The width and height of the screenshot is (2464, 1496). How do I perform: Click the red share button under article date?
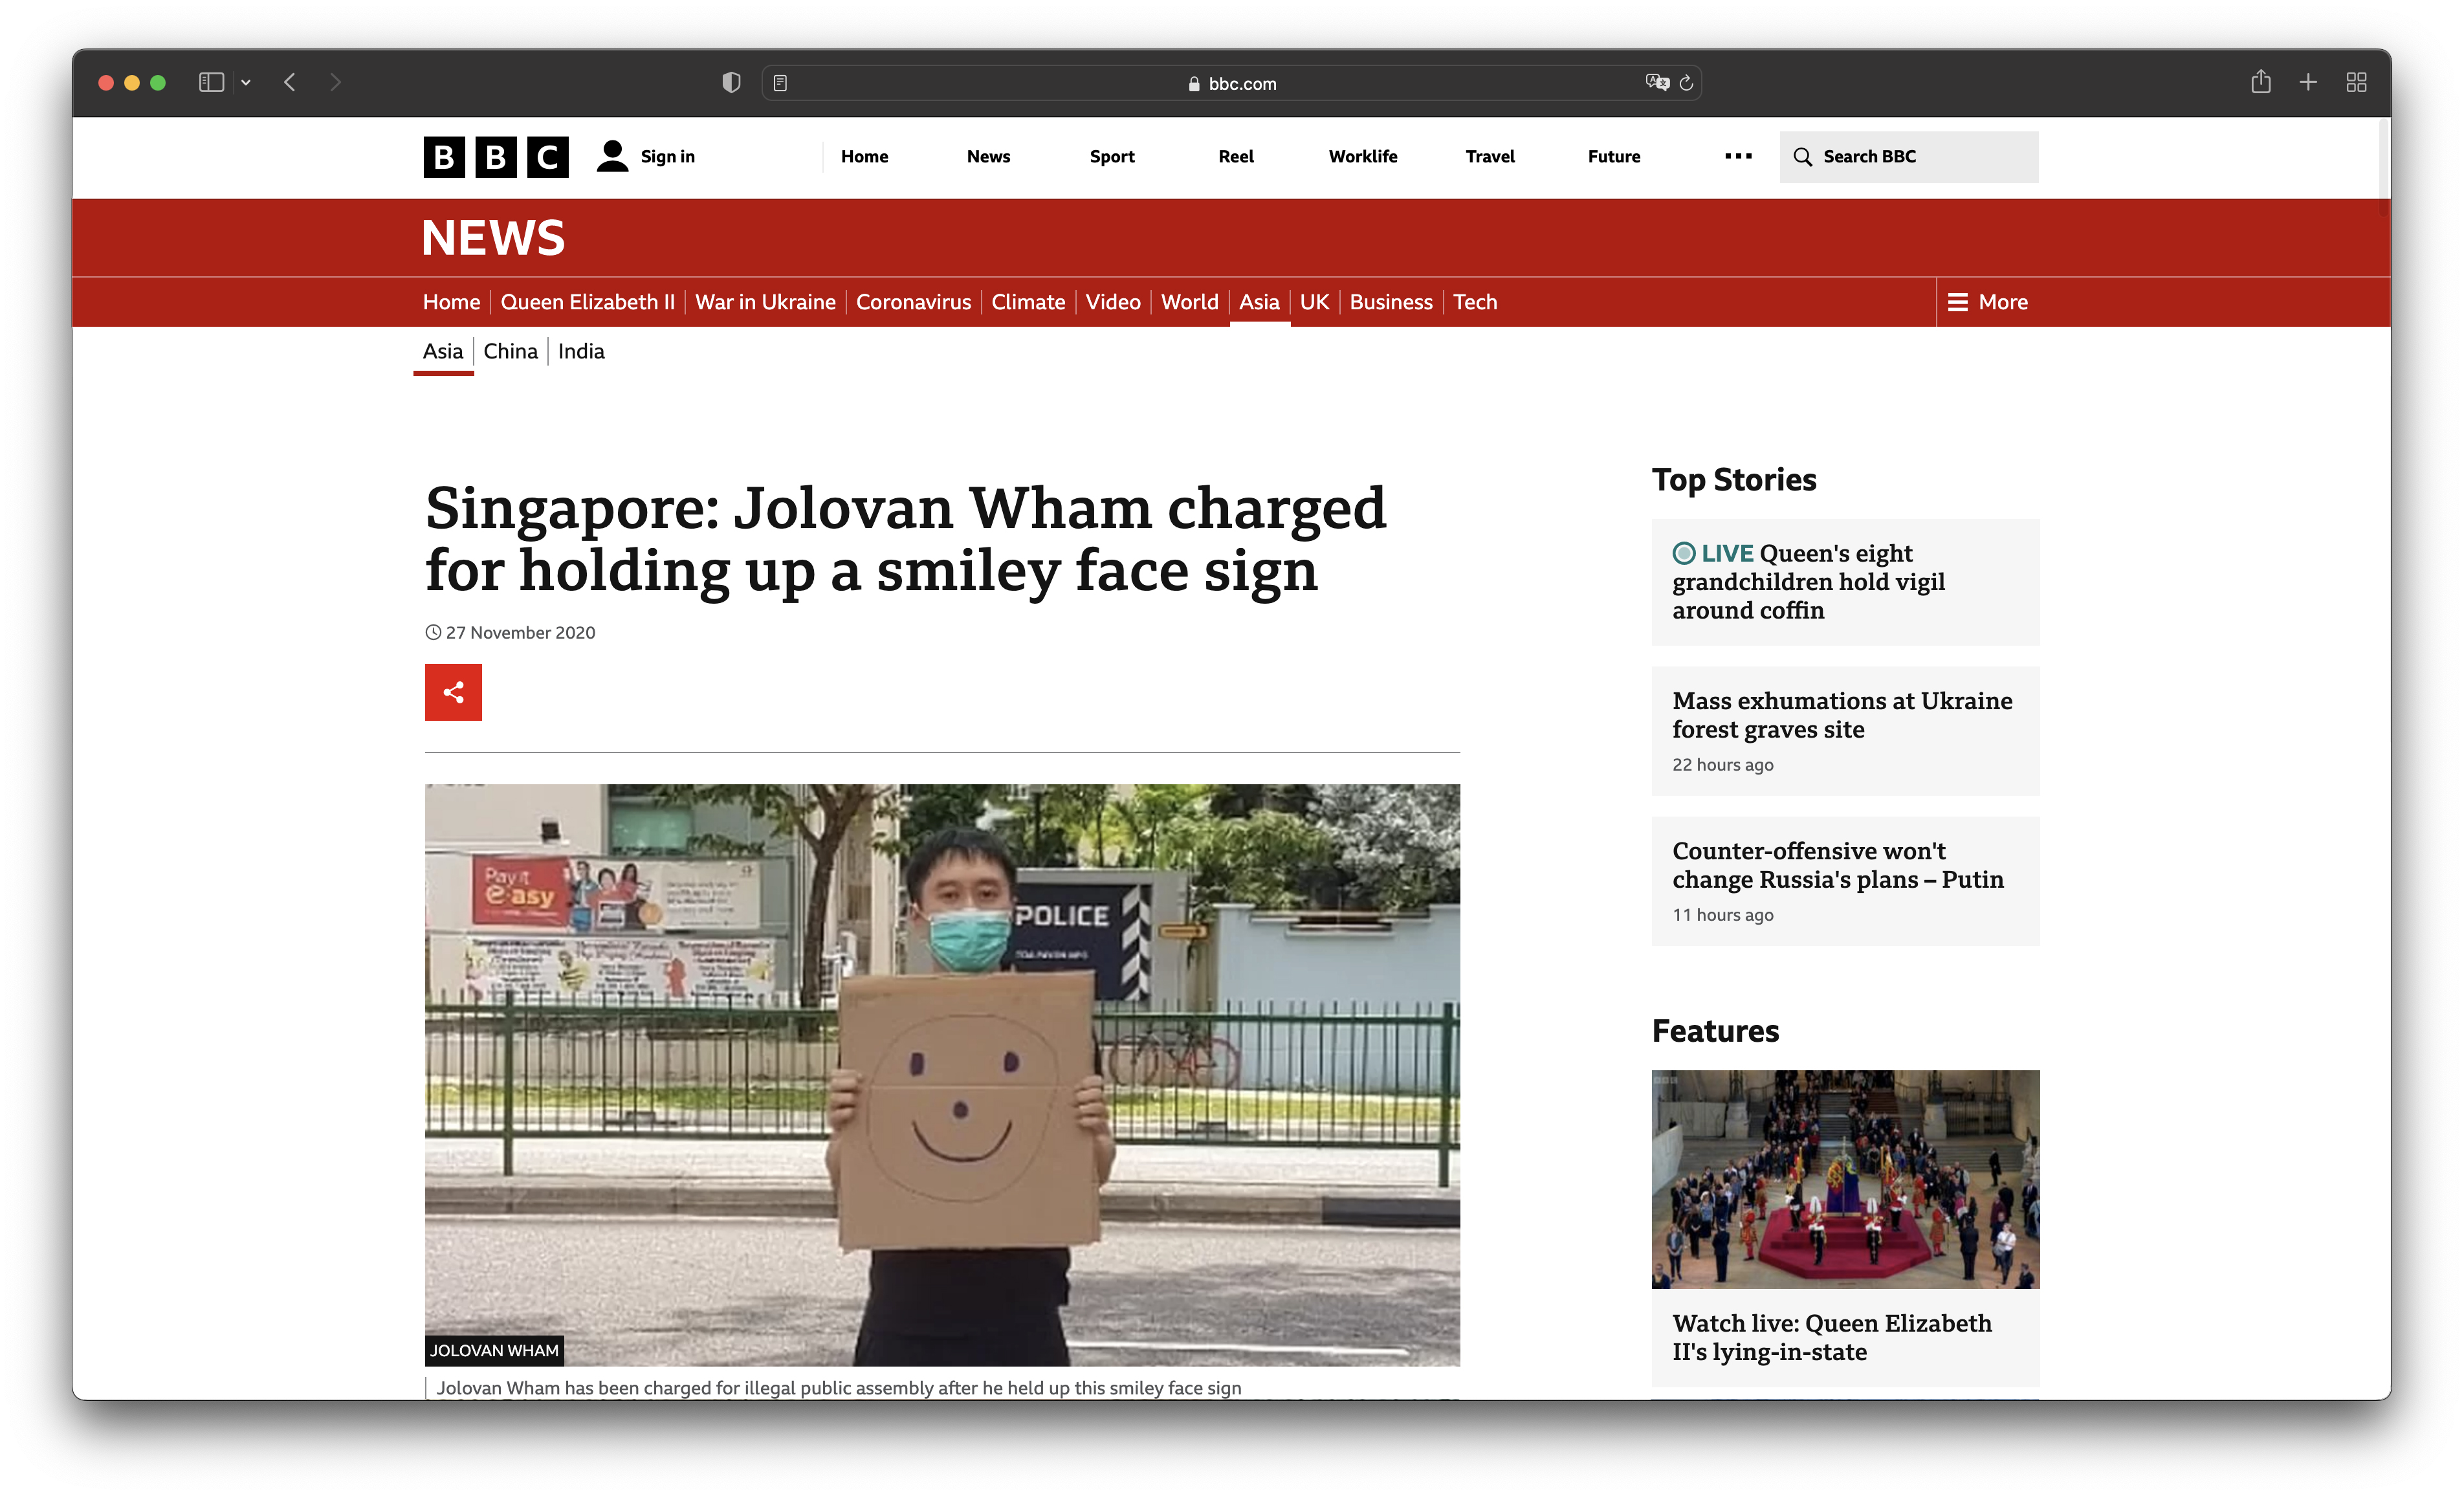point(453,692)
